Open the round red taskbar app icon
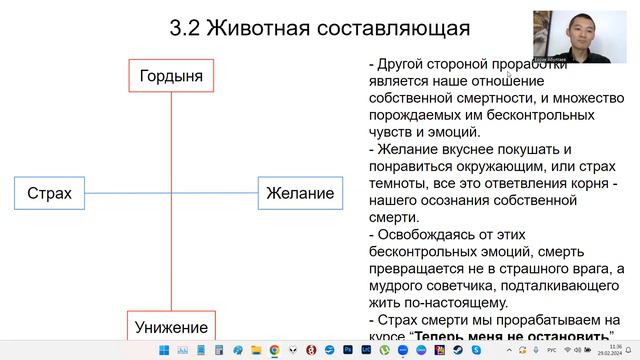The height and width of the screenshot is (360, 640). pyautogui.click(x=311, y=350)
